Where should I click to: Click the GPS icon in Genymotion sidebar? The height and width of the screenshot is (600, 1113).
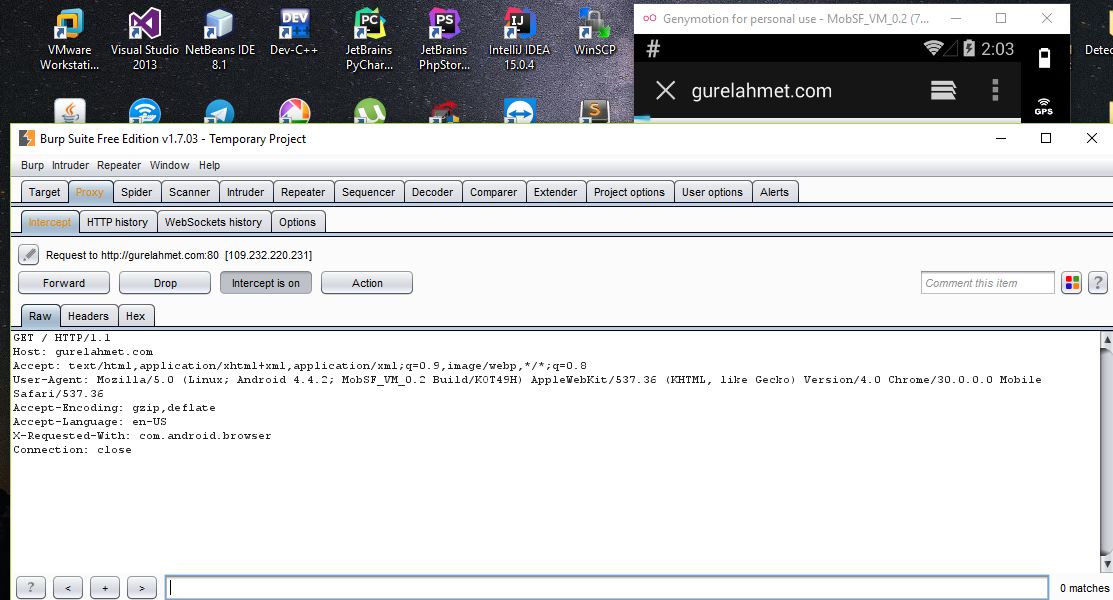[1043, 106]
